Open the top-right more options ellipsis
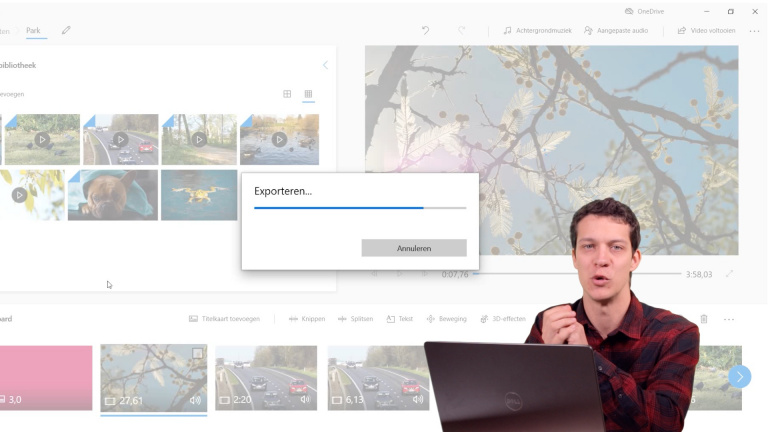The width and height of the screenshot is (768, 432). pos(754,31)
